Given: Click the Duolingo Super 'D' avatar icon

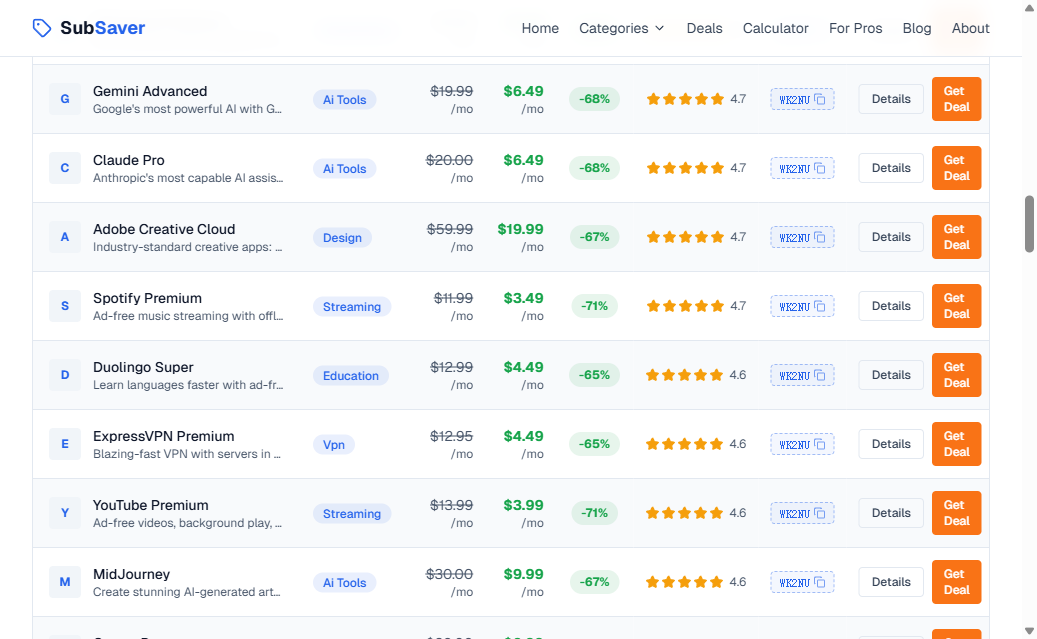Looking at the screenshot, I should (x=65, y=375).
